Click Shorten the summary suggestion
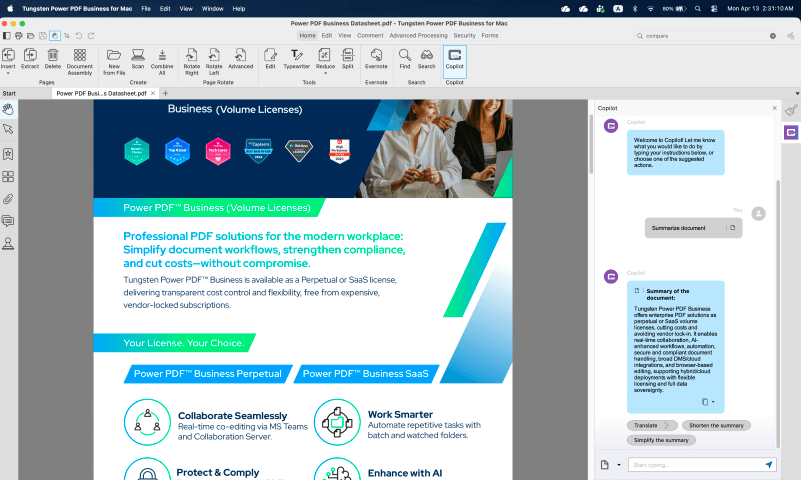801x480 pixels. pyautogui.click(x=716, y=425)
